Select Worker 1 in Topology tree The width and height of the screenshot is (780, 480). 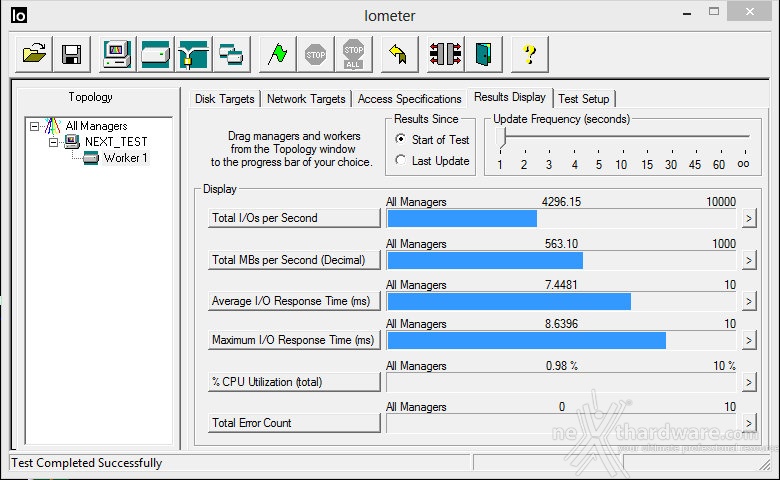click(x=125, y=158)
